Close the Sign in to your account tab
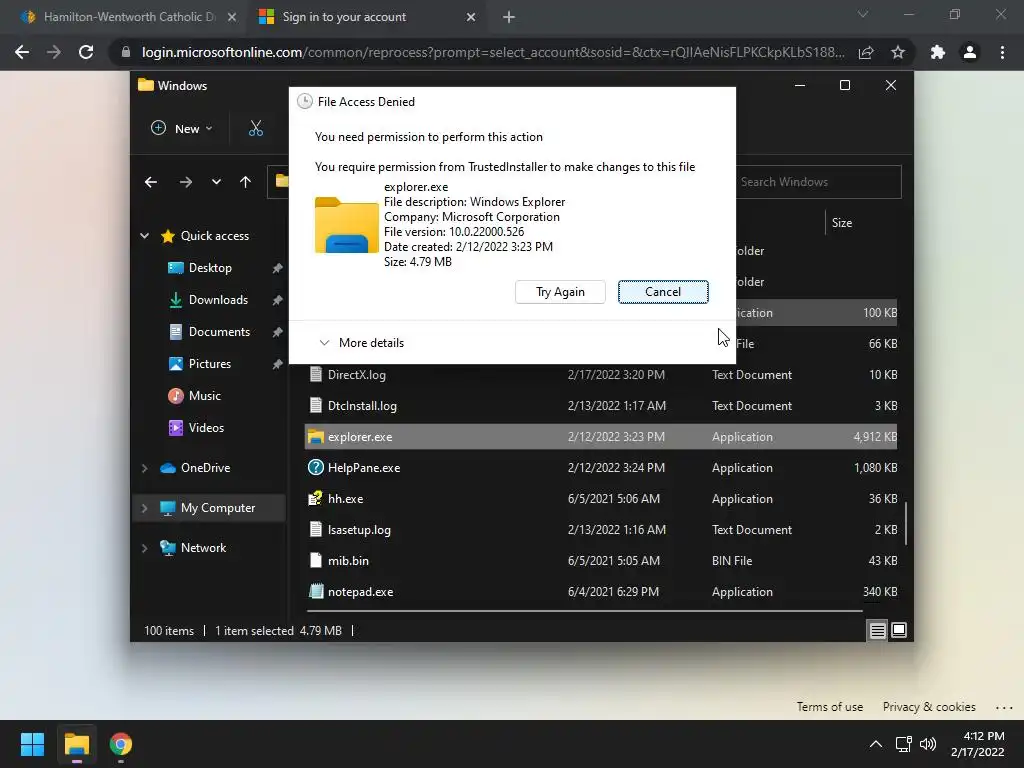The width and height of the screenshot is (1024, 768). 471,17
